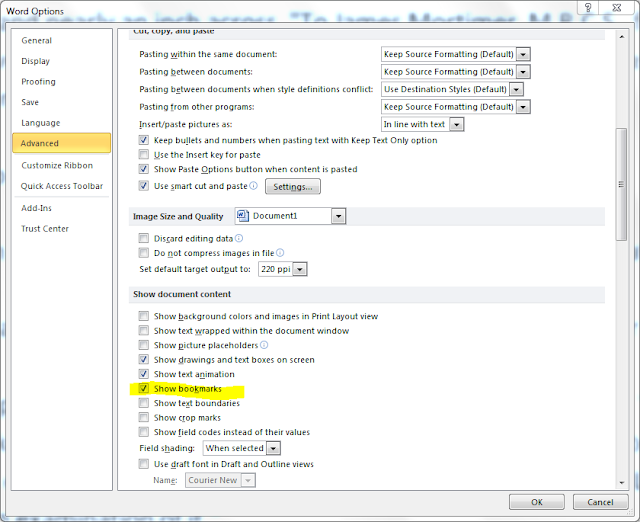This screenshot has height=522, width=640.
Task: Enable Discard editing data checkbox
Action: pos(144,238)
